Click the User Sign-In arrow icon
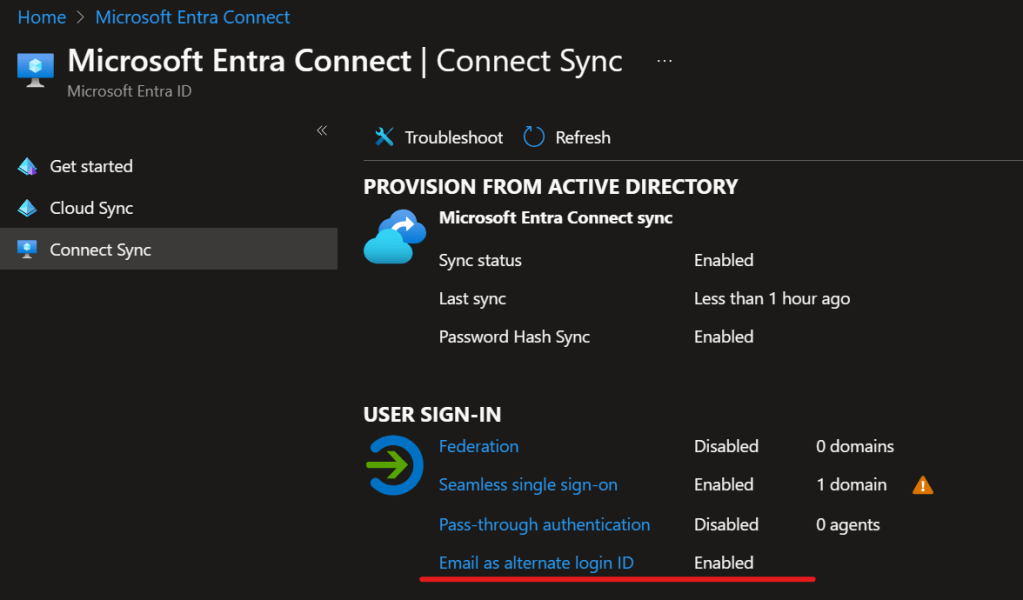Viewport: 1023px width, 600px height. coord(394,465)
